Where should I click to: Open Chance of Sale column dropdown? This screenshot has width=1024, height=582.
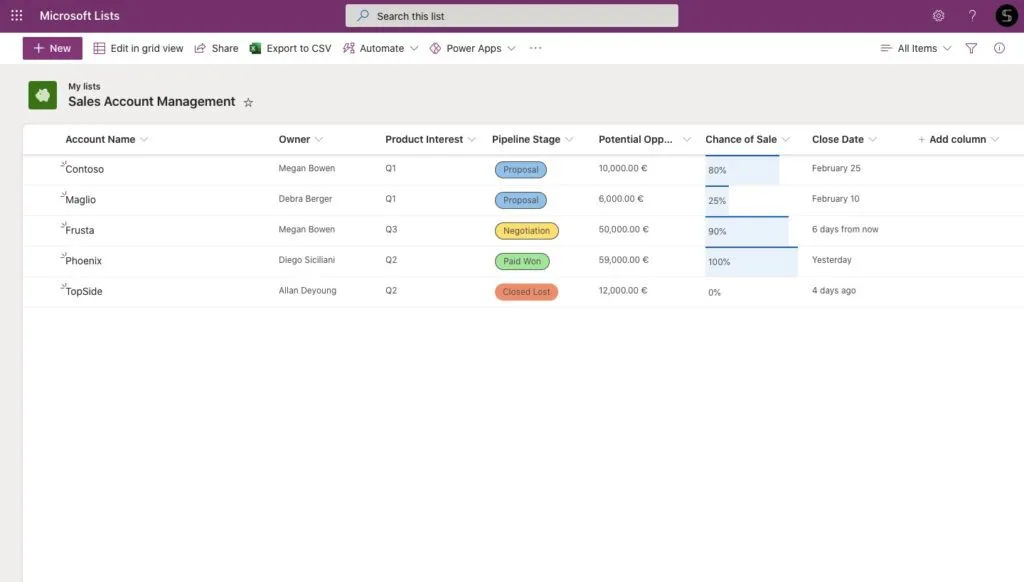[x=786, y=140]
